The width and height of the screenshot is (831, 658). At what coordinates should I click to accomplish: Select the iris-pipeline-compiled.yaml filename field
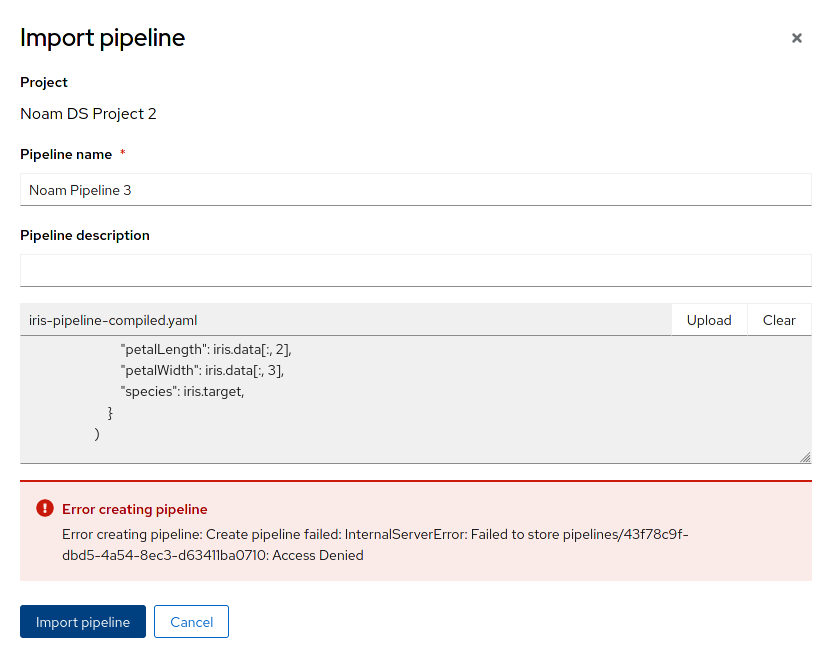tap(345, 320)
